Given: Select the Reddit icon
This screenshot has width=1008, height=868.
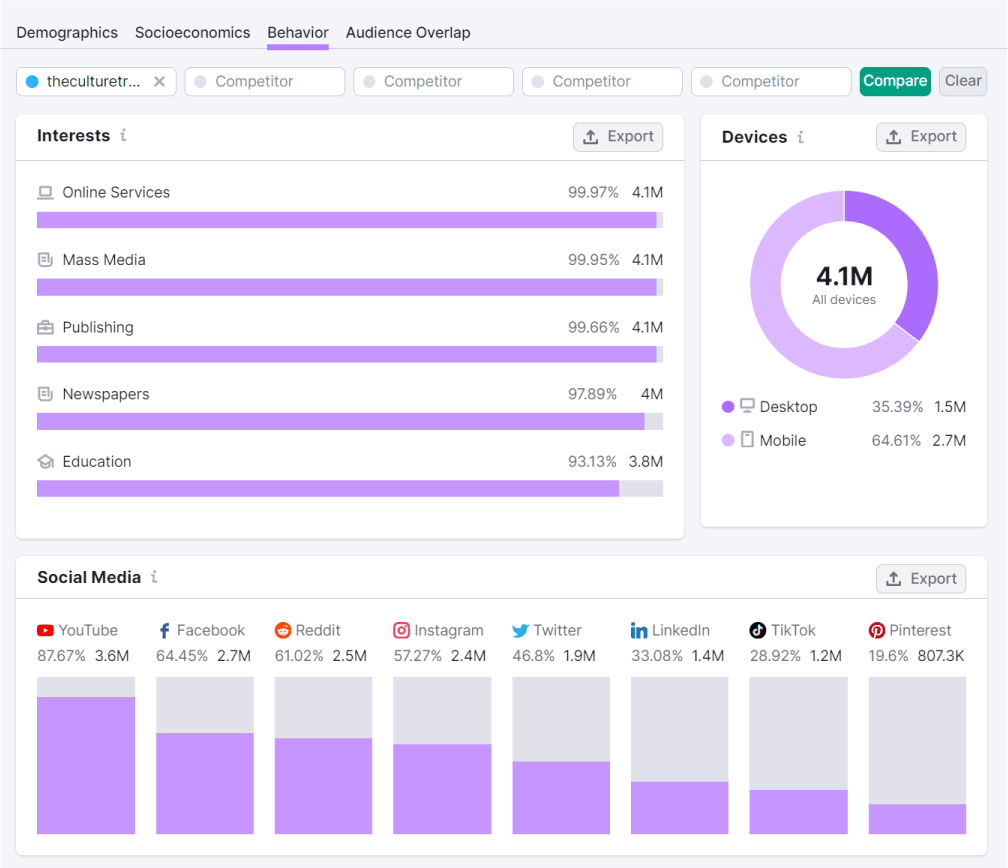Looking at the screenshot, I should pyautogui.click(x=282, y=630).
